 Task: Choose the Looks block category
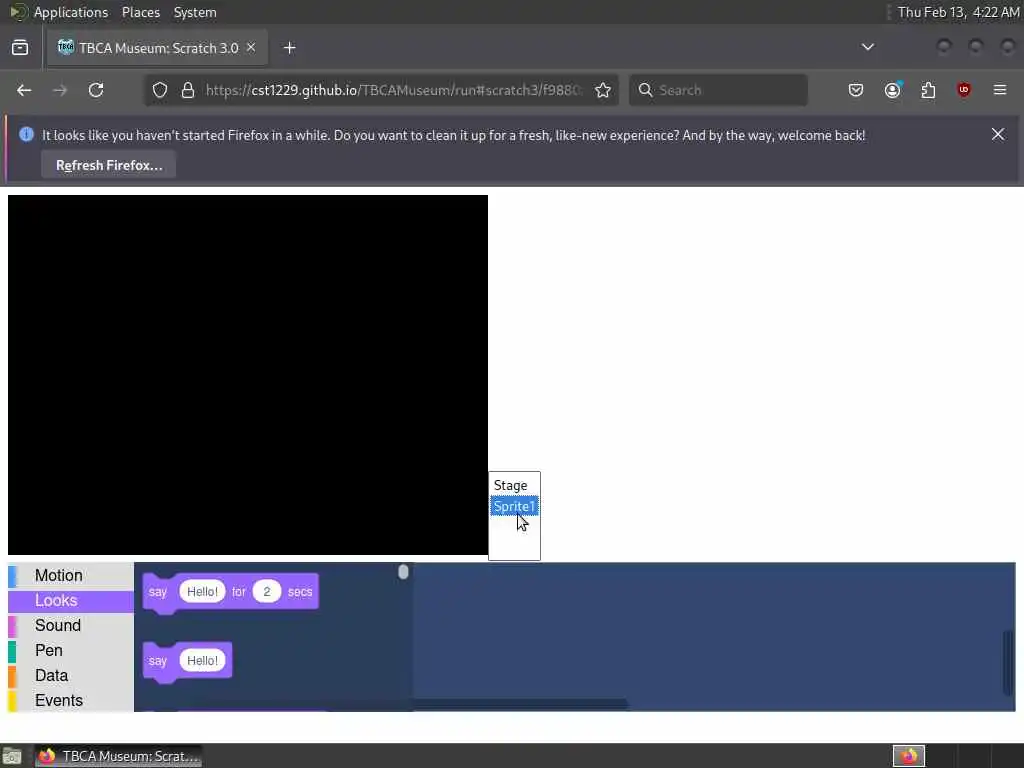coord(71,600)
